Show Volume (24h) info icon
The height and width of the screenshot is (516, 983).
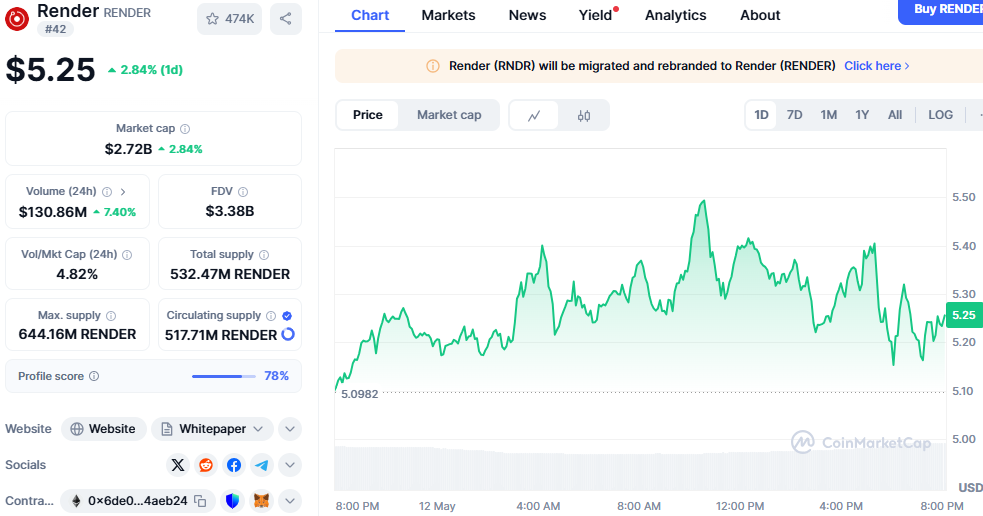tap(107, 192)
